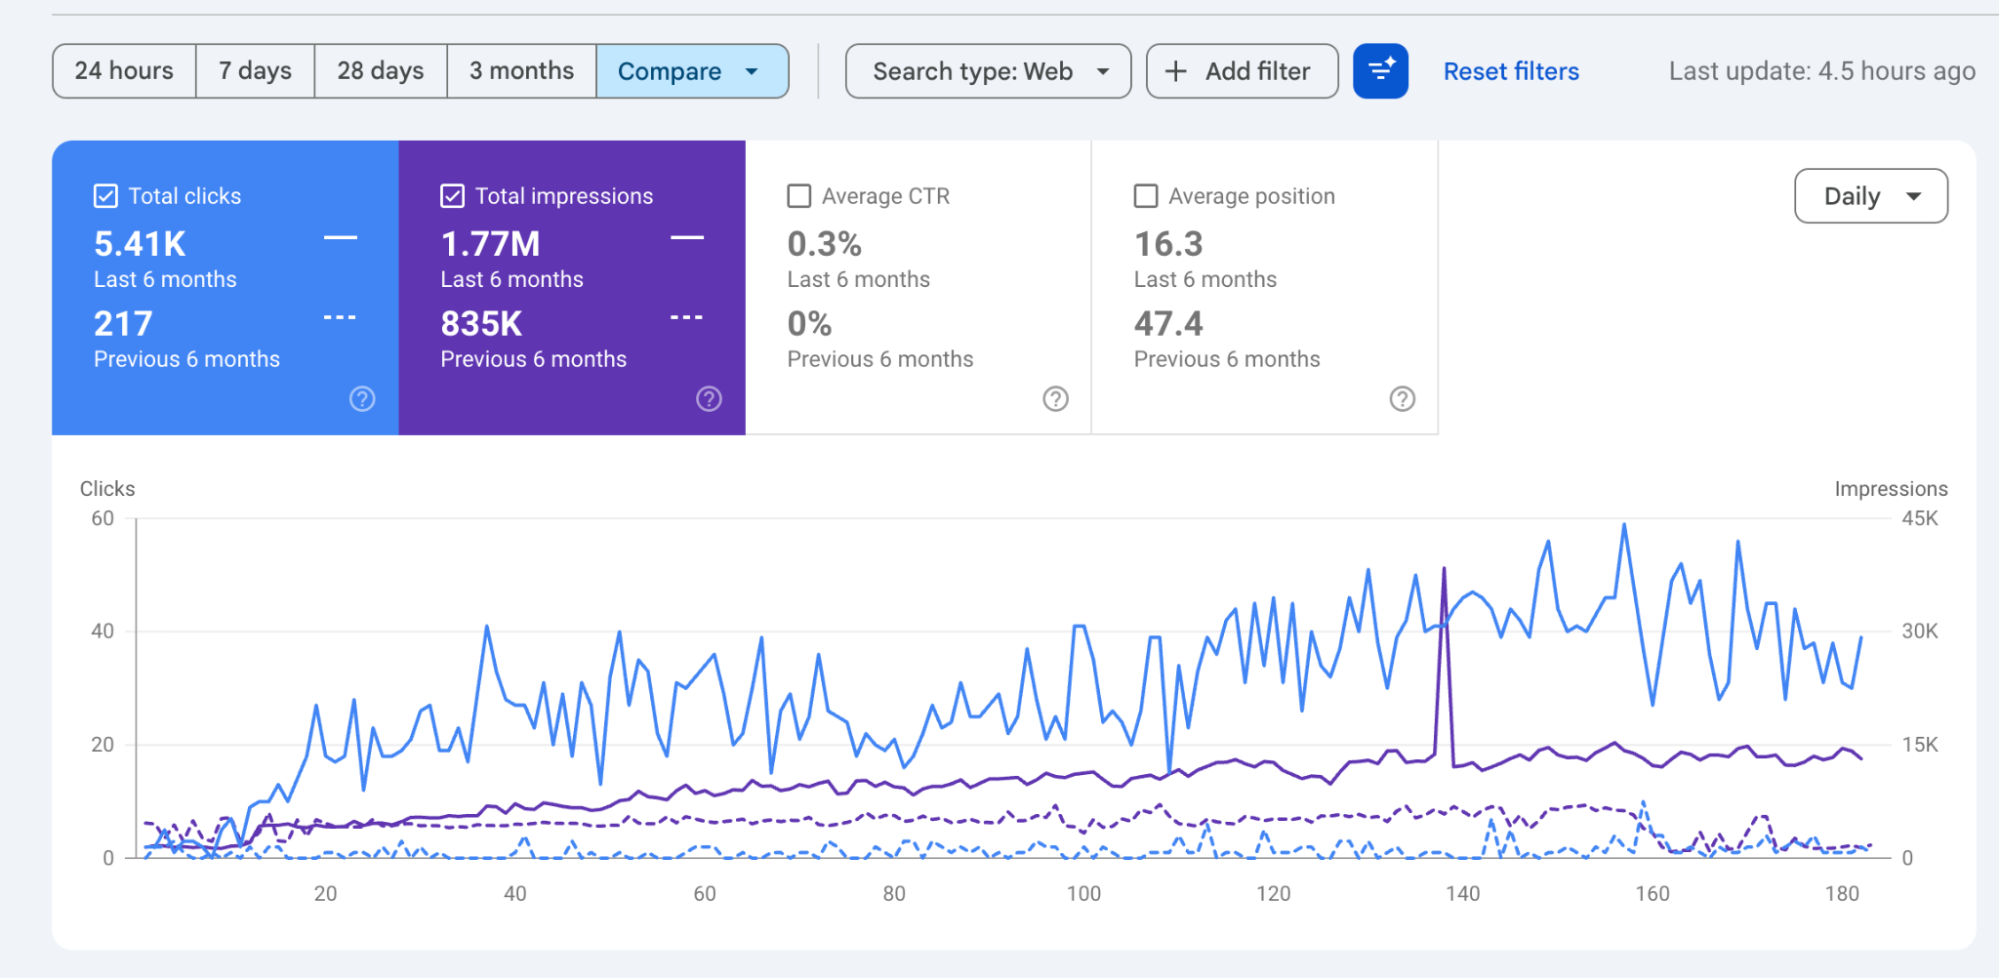
Task: Click the Clicks axis label
Action: click(107, 488)
